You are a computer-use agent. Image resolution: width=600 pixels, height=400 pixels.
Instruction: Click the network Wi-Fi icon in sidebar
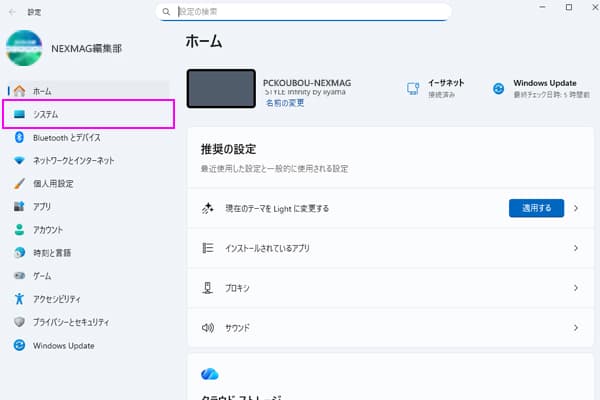[19, 160]
